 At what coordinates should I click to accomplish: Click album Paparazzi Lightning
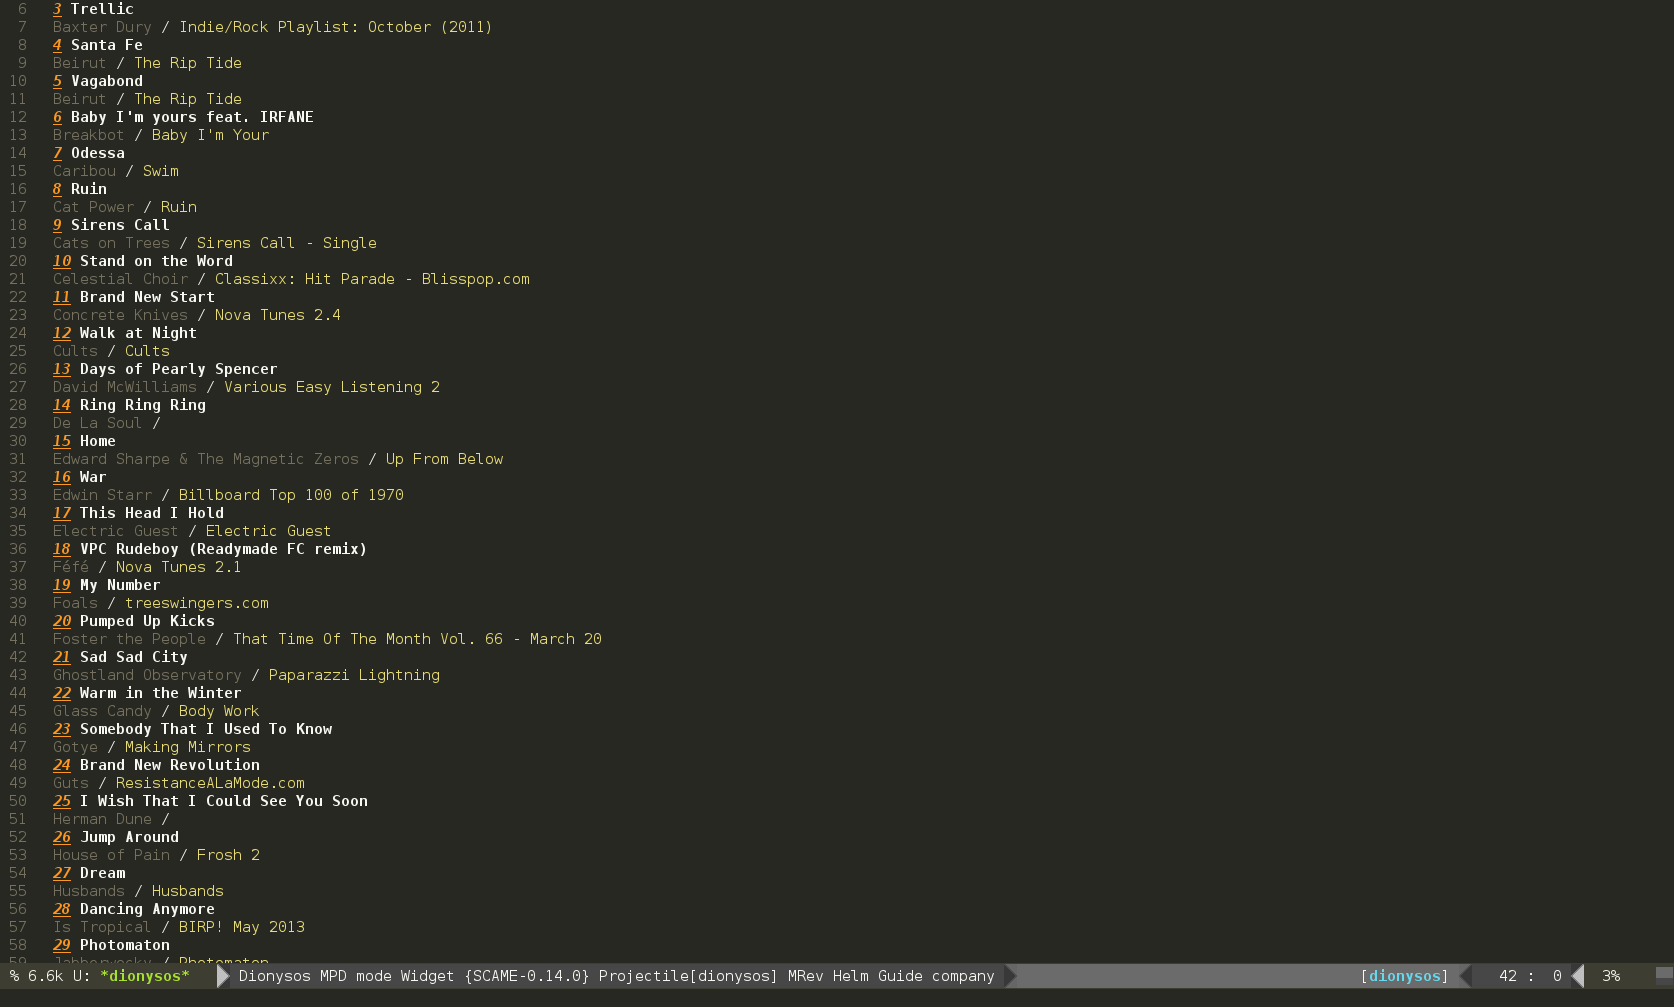coord(354,675)
